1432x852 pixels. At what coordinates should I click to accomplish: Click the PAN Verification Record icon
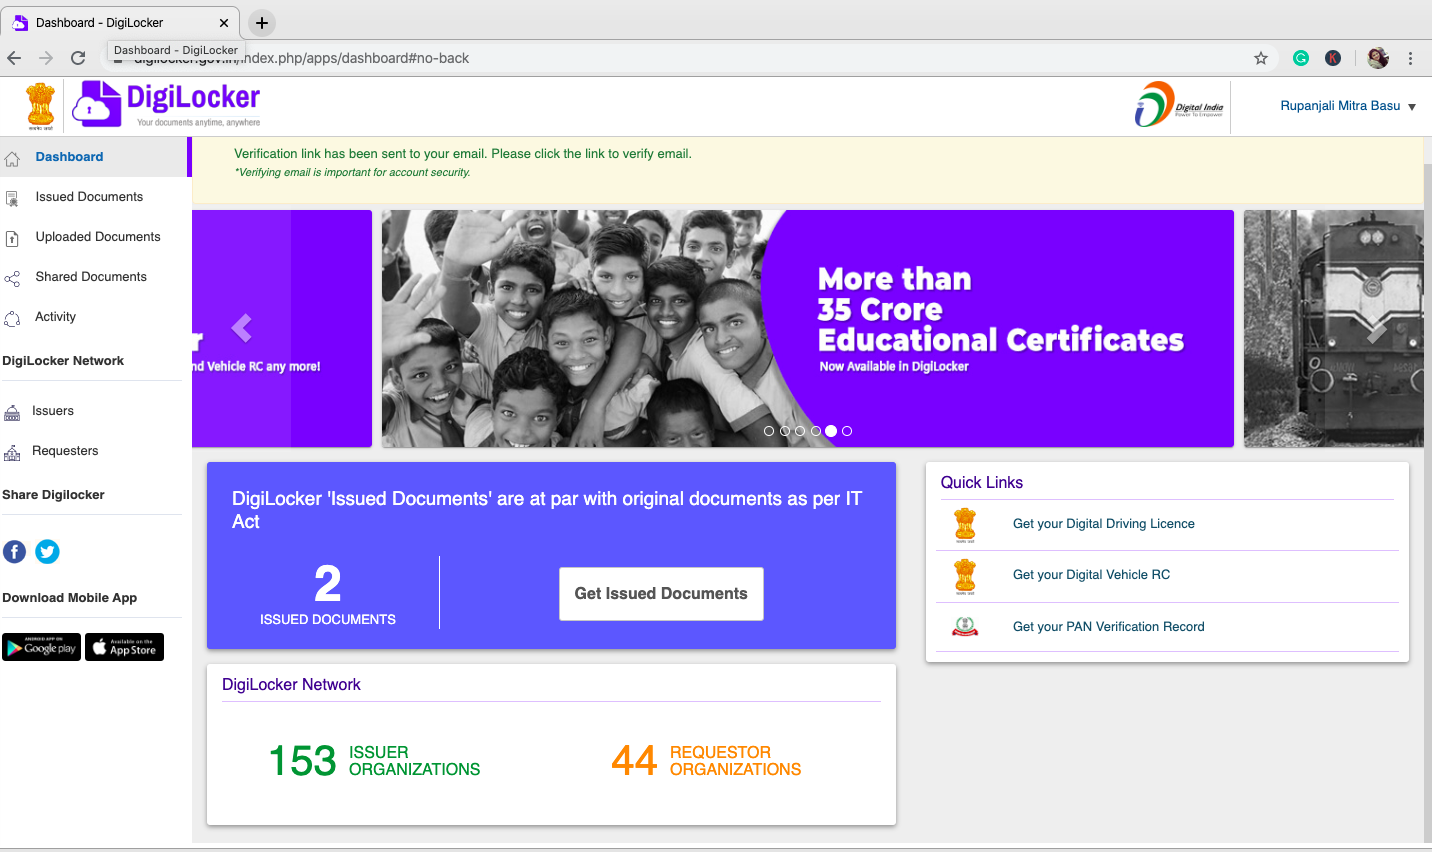click(965, 627)
